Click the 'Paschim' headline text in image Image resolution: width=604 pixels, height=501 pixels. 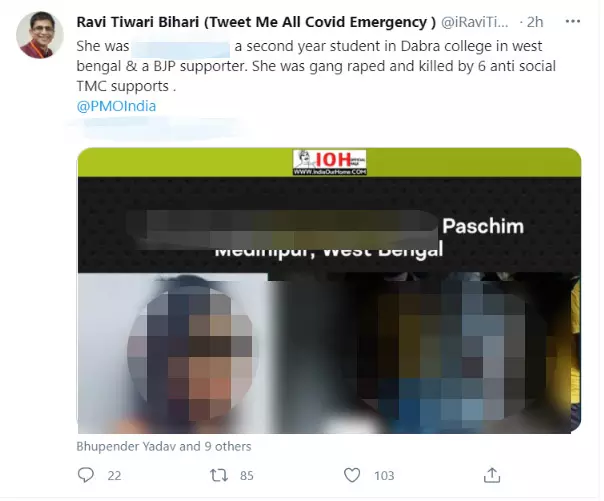[483, 226]
